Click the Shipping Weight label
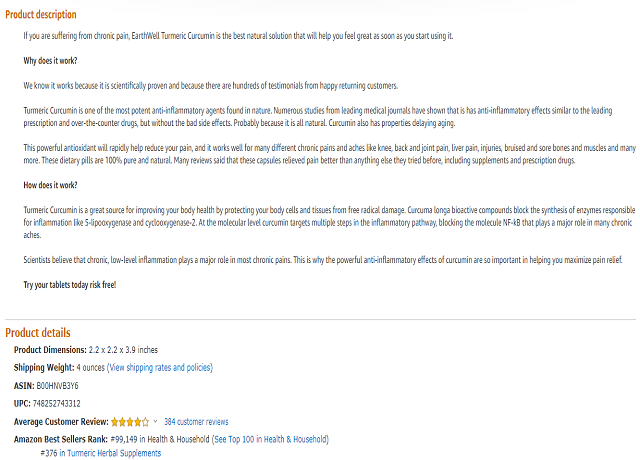640x460 pixels. pos(44,367)
